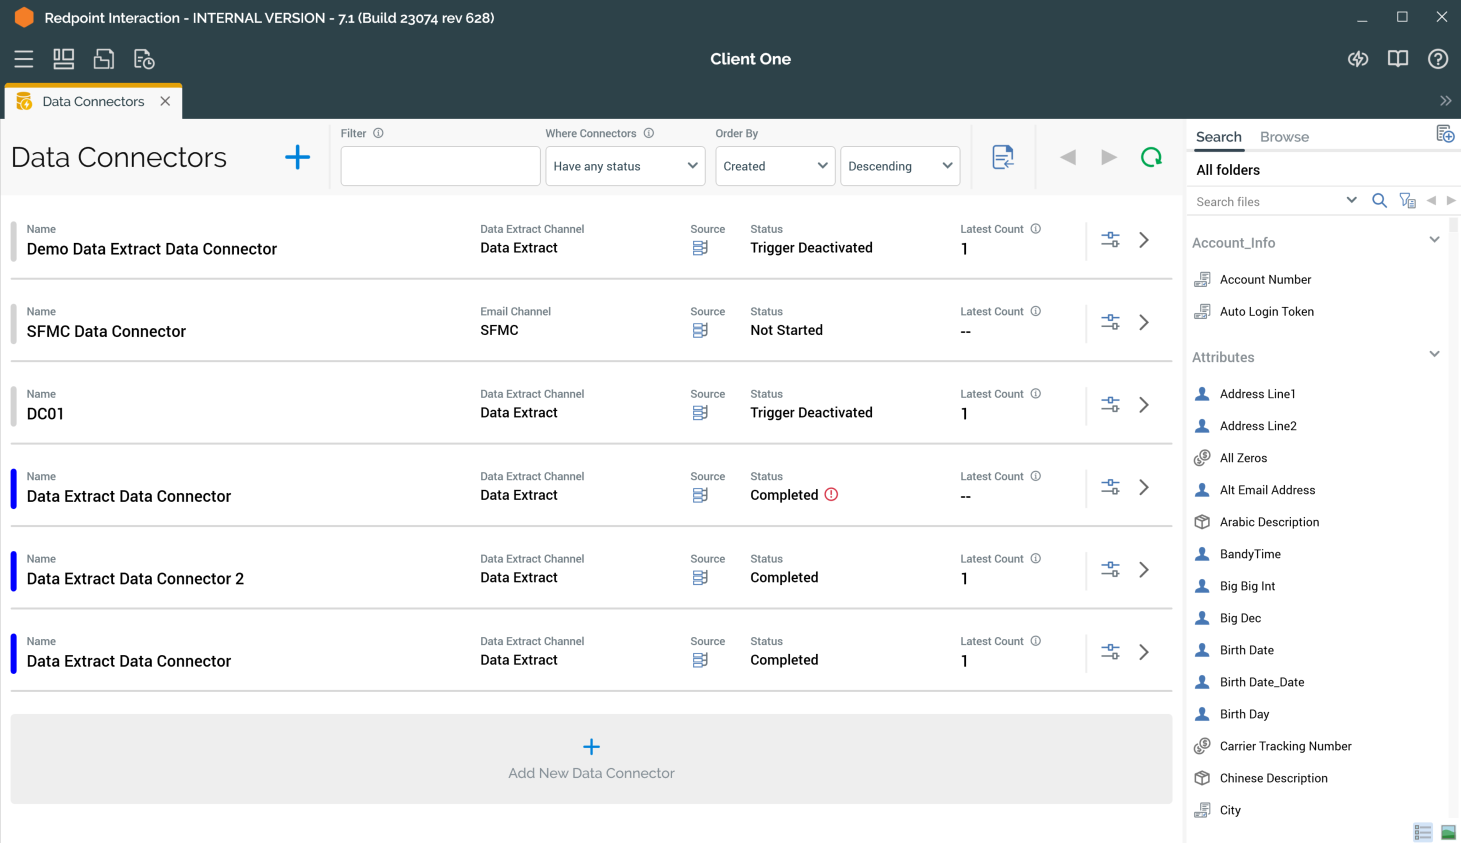The width and height of the screenshot is (1461, 843).
Task: Open the Descending sort order dropdown
Action: (x=899, y=166)
